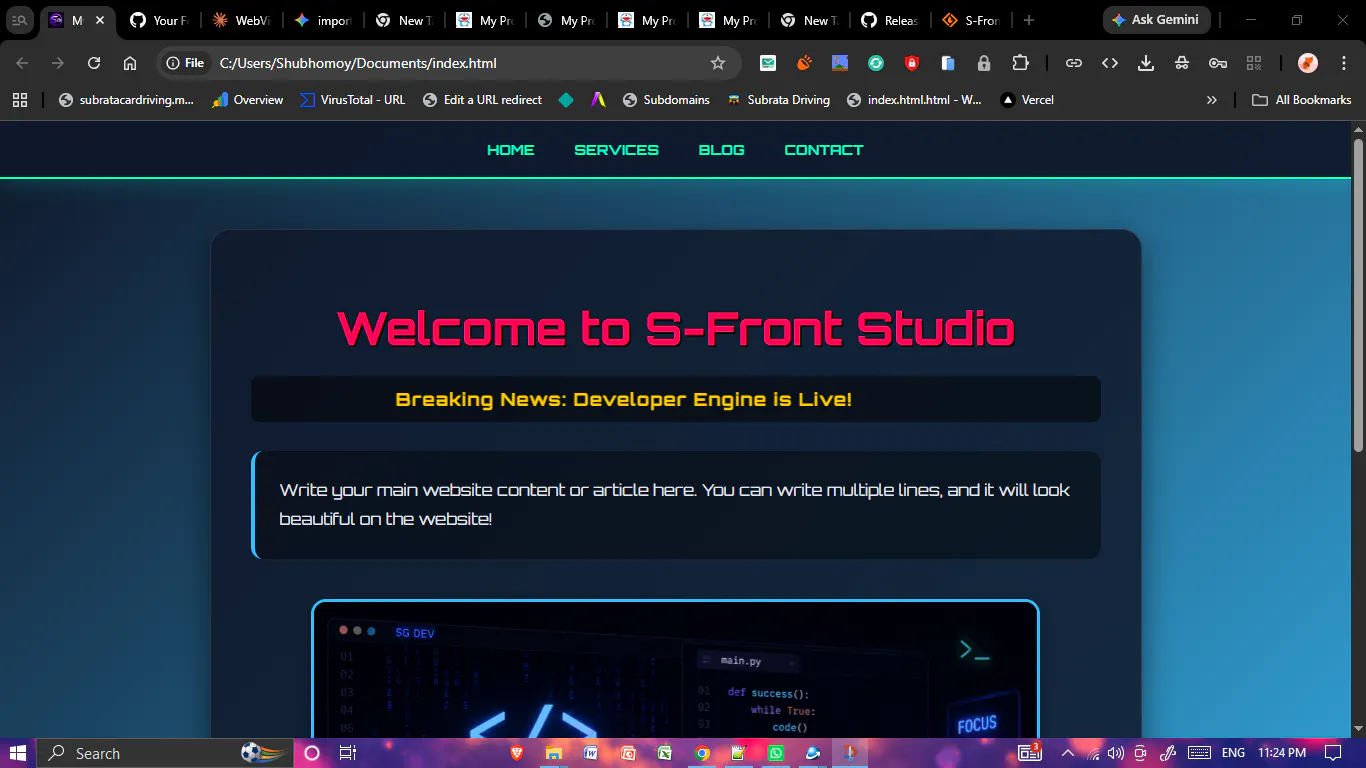The width and height of the screenshot is (1366, 768).
Task: Show hidden system tray icons
Action: (x=1068, y=753)
